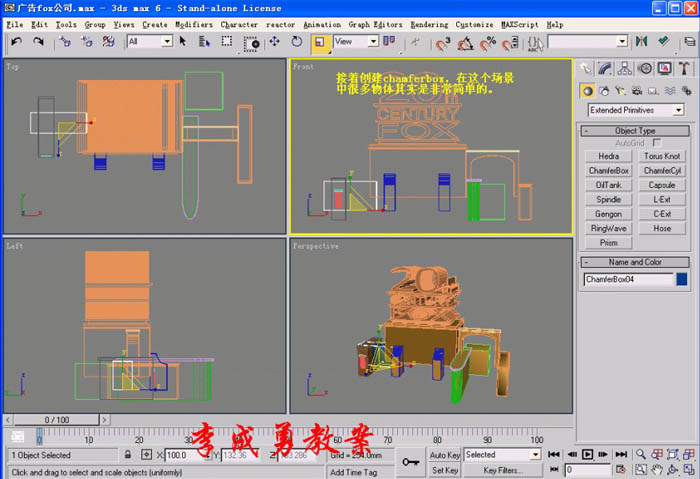Click the Set Keys key icon button
700x479 pixels.
pos(410,462)
